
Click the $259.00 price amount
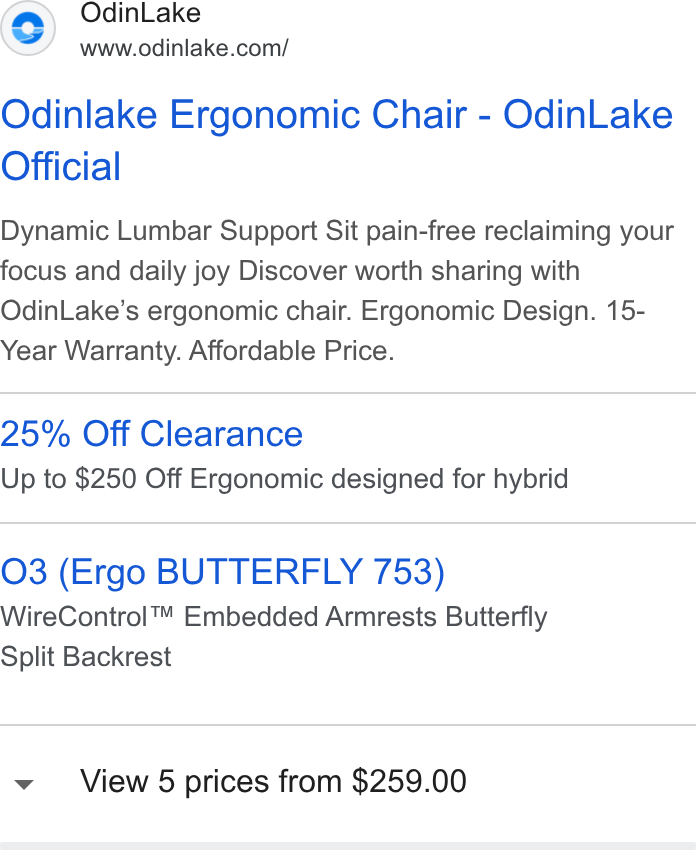click(409, 782)
